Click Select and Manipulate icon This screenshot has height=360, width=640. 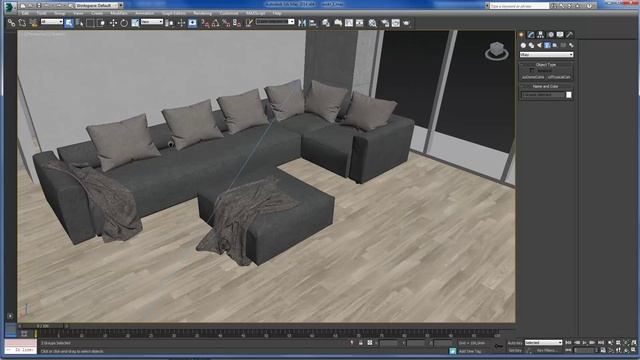[x=181, y=23]
